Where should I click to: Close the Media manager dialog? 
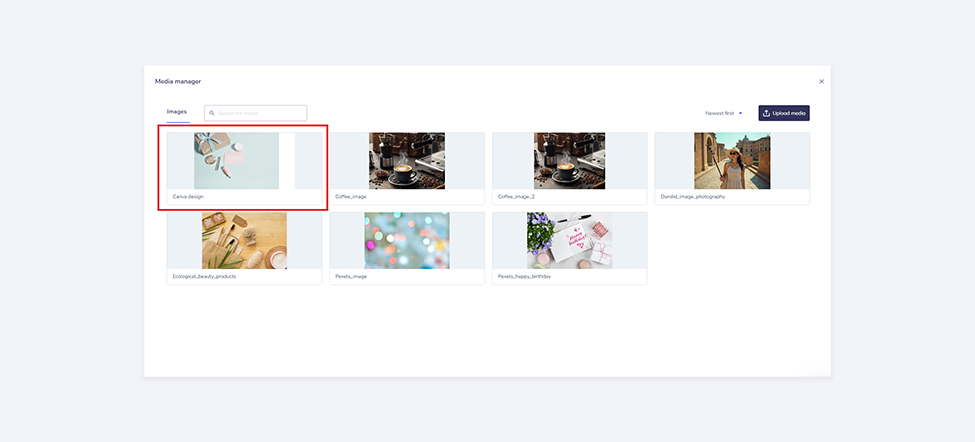point(821,81)
